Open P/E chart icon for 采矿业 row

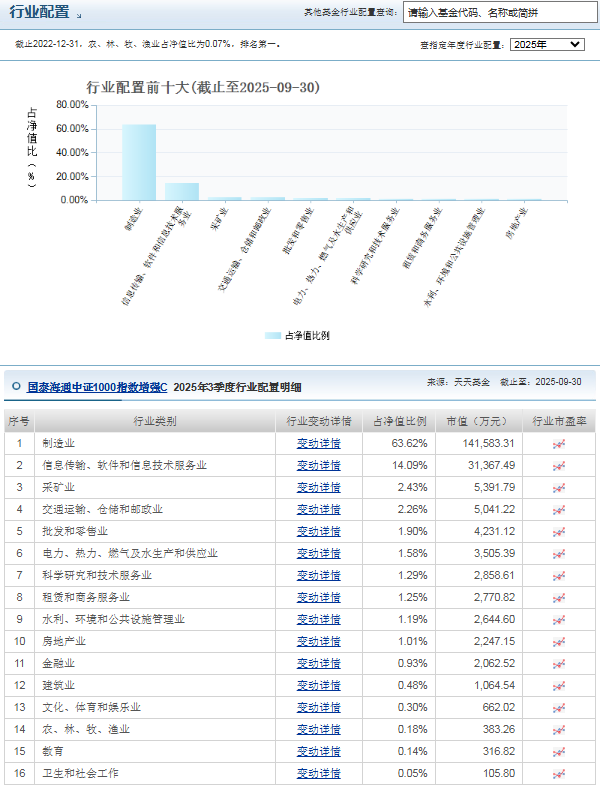pyautogui.click(x=559, y=488)
